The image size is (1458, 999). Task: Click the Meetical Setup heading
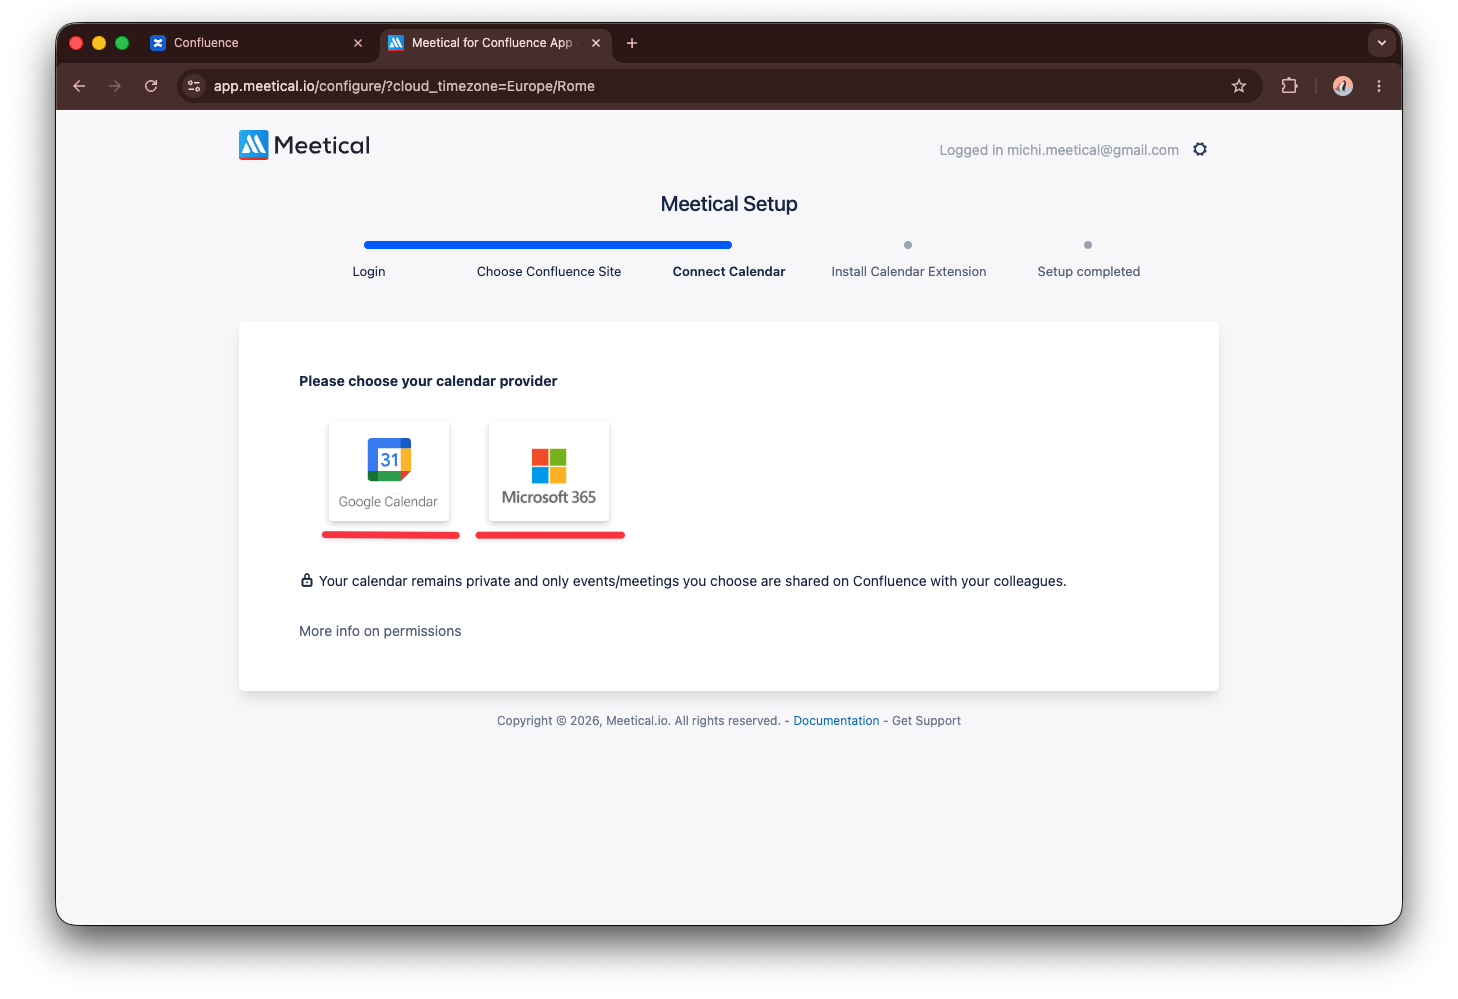(x=729, y=204)
